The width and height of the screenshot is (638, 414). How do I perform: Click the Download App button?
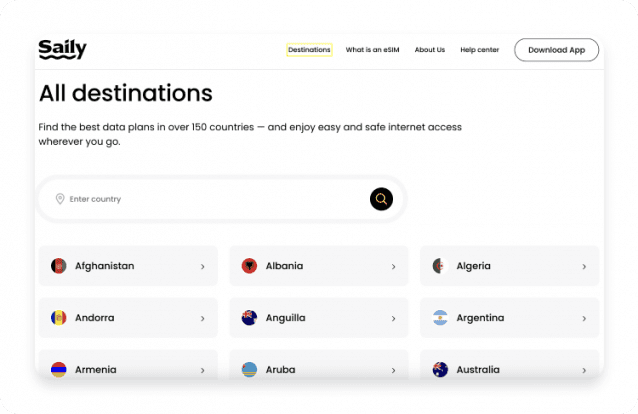[x=556, y=50]
